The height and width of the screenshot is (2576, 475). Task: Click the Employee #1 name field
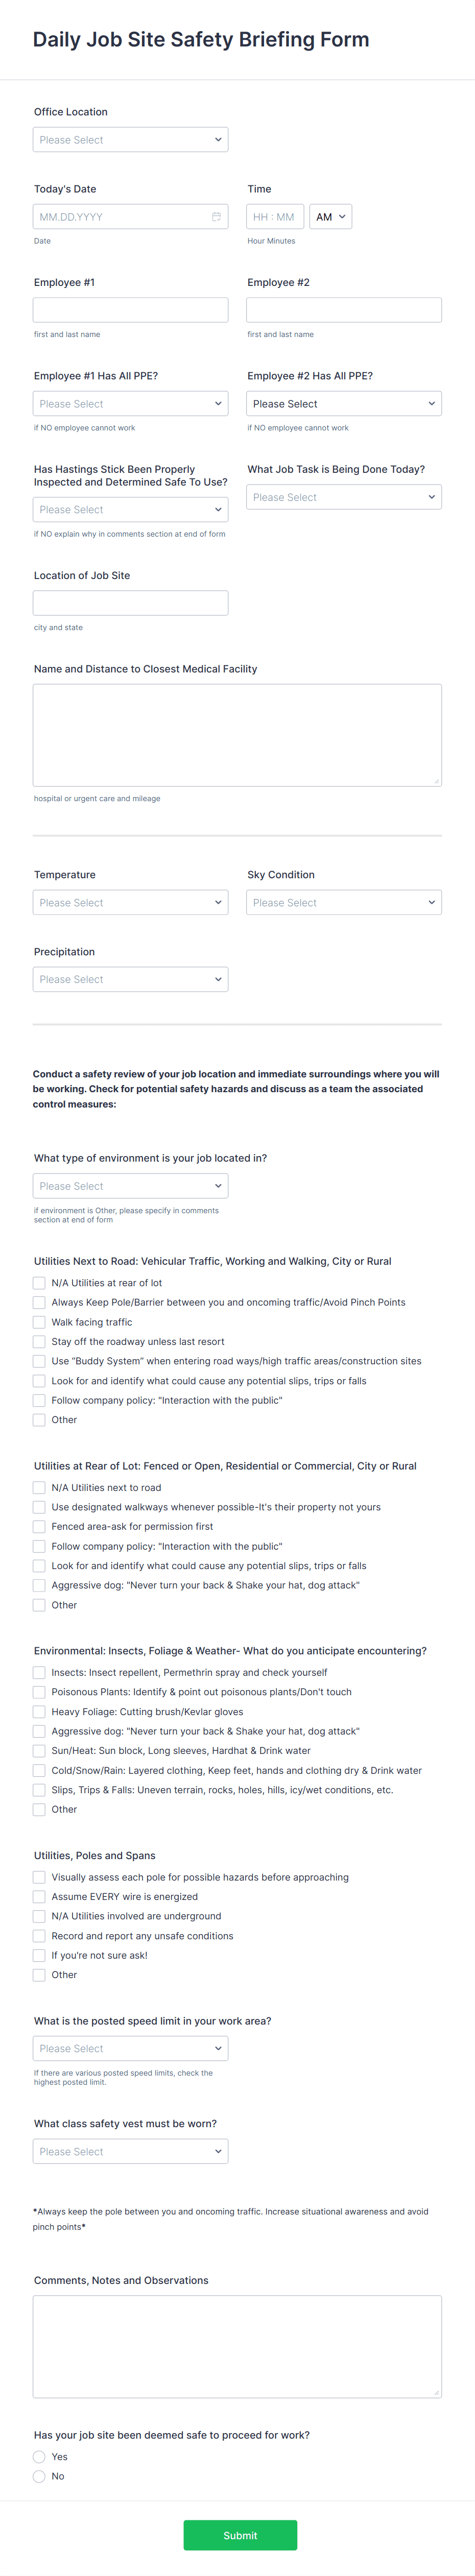(130, 309)
